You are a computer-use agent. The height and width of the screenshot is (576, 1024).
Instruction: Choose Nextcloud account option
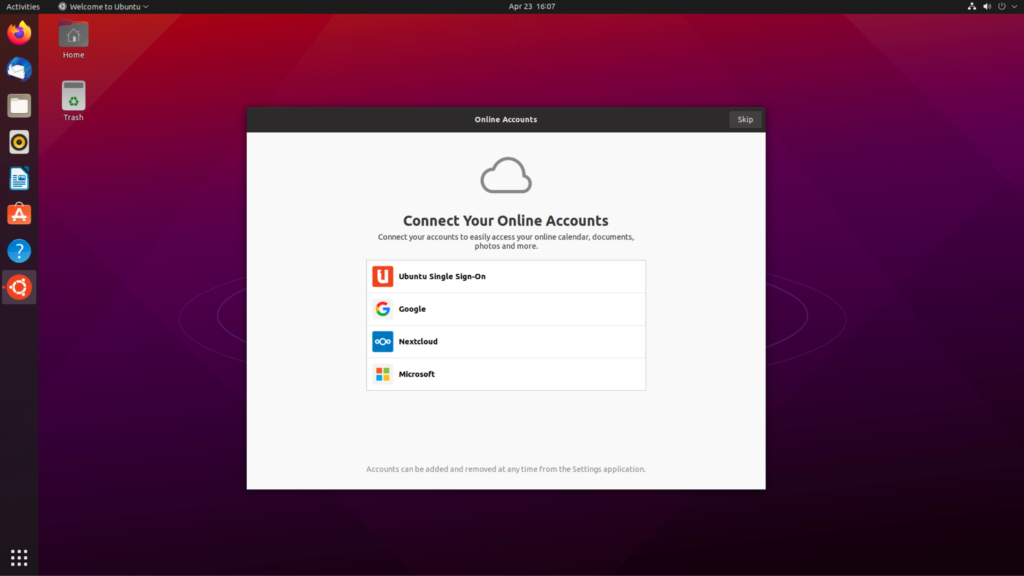pyautogui.click(x=506, y=342)
